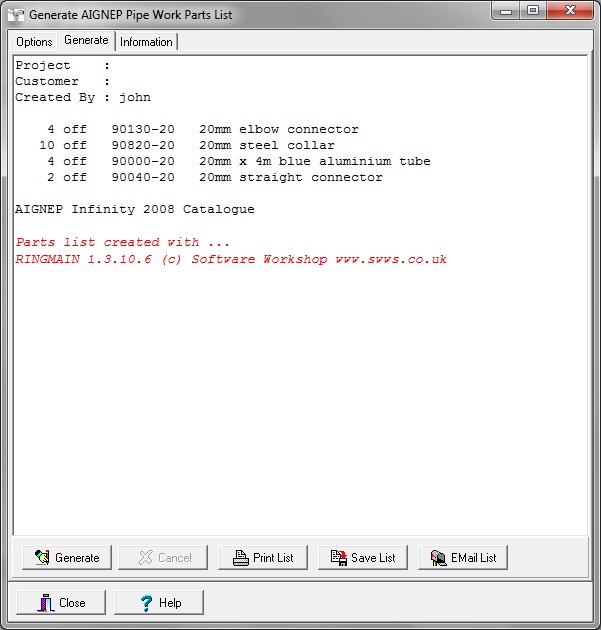Save the parts list with Save List
This screenshot has width=601, height=630.
363,557
